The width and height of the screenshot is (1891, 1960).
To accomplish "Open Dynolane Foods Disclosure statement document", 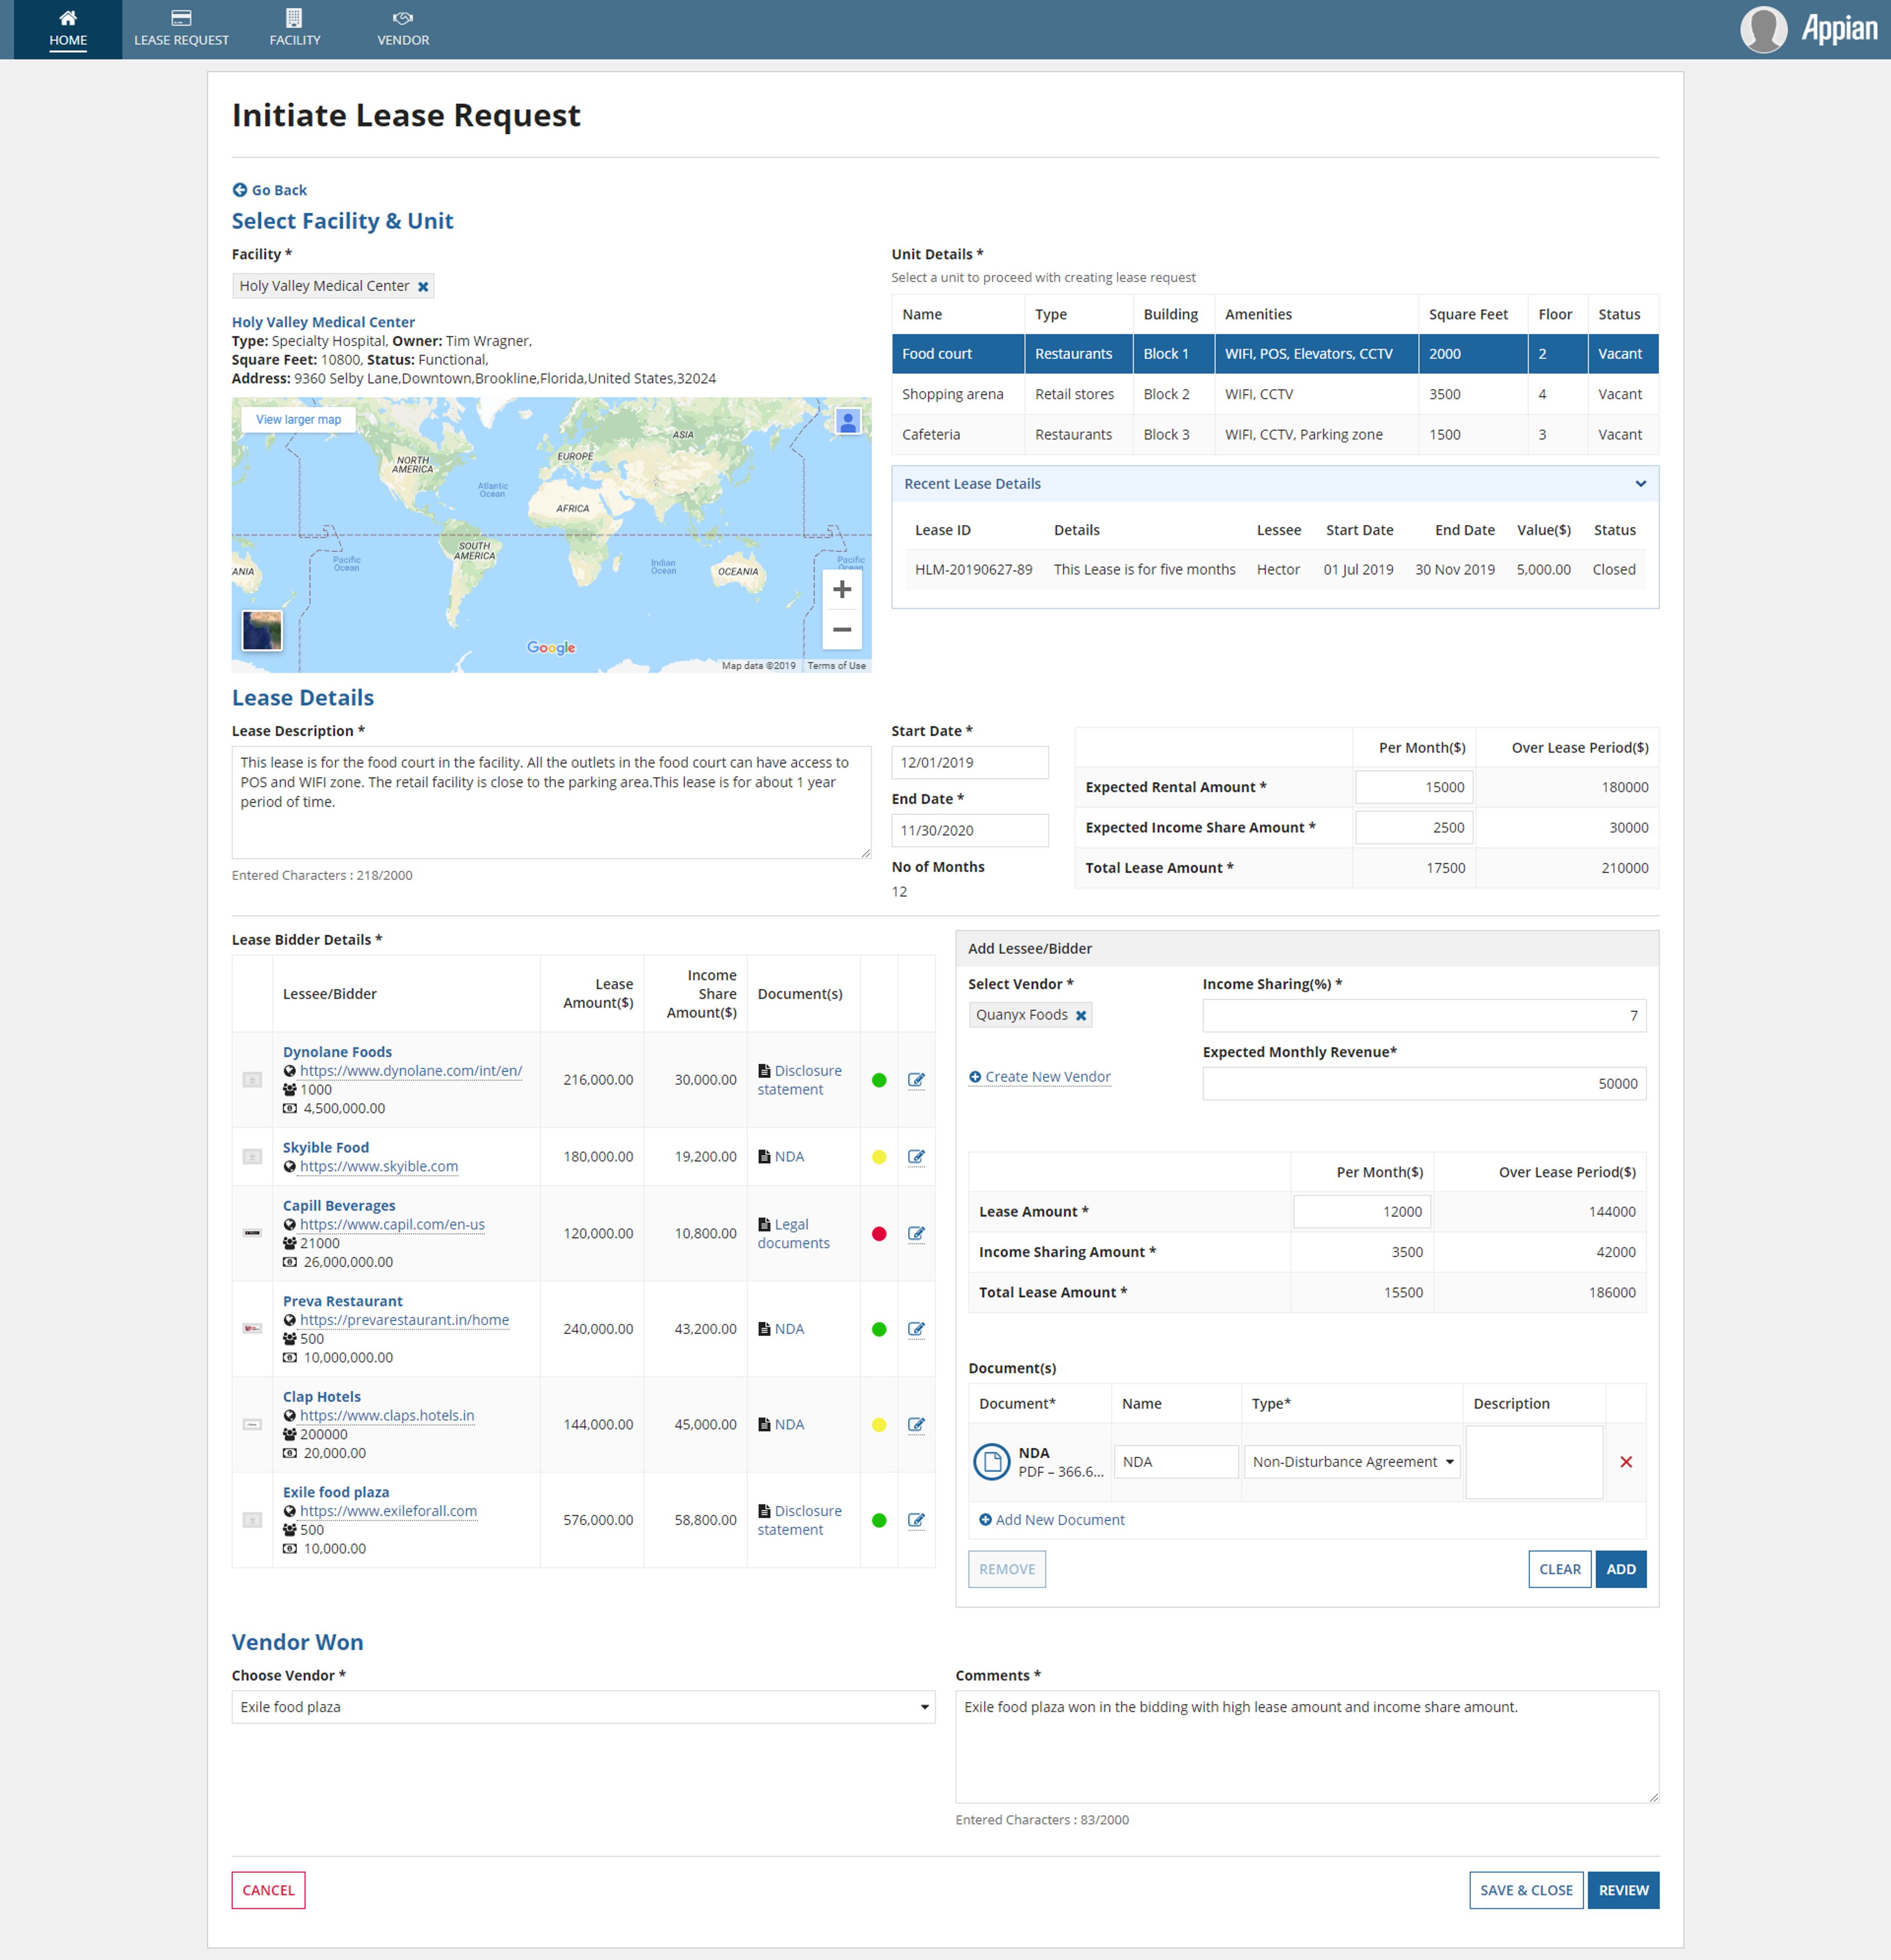I will click(800, 1080).
